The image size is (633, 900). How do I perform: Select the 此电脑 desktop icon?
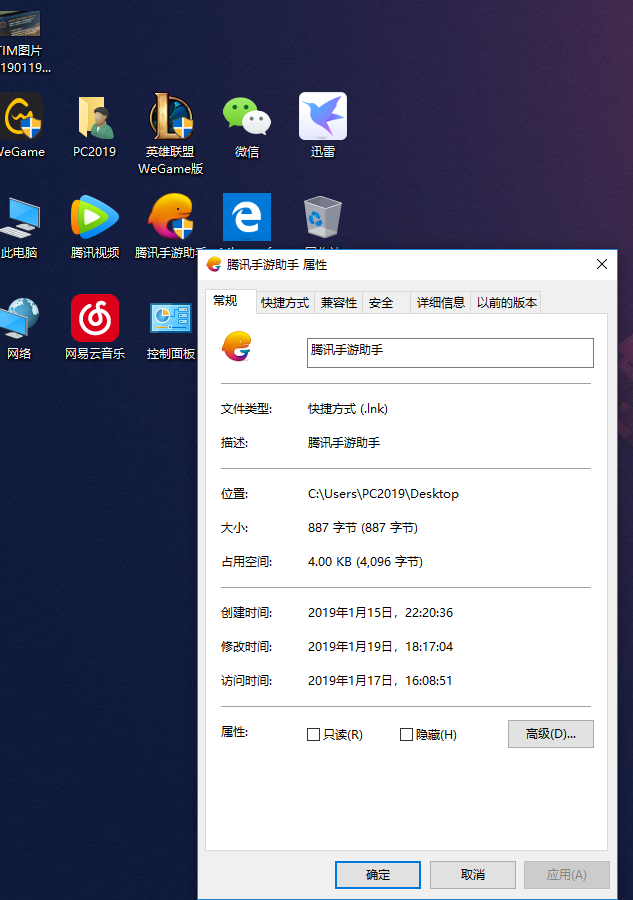coord(20,218)
